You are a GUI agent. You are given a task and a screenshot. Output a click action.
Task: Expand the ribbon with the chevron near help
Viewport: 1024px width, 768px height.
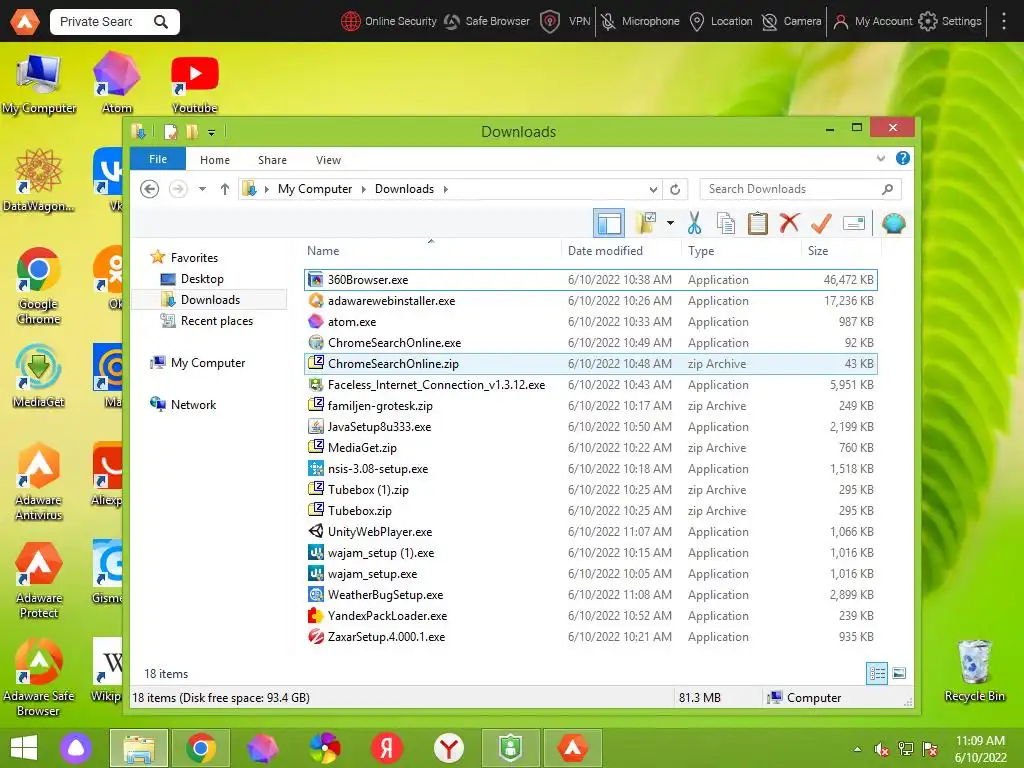tap(880, 159)
